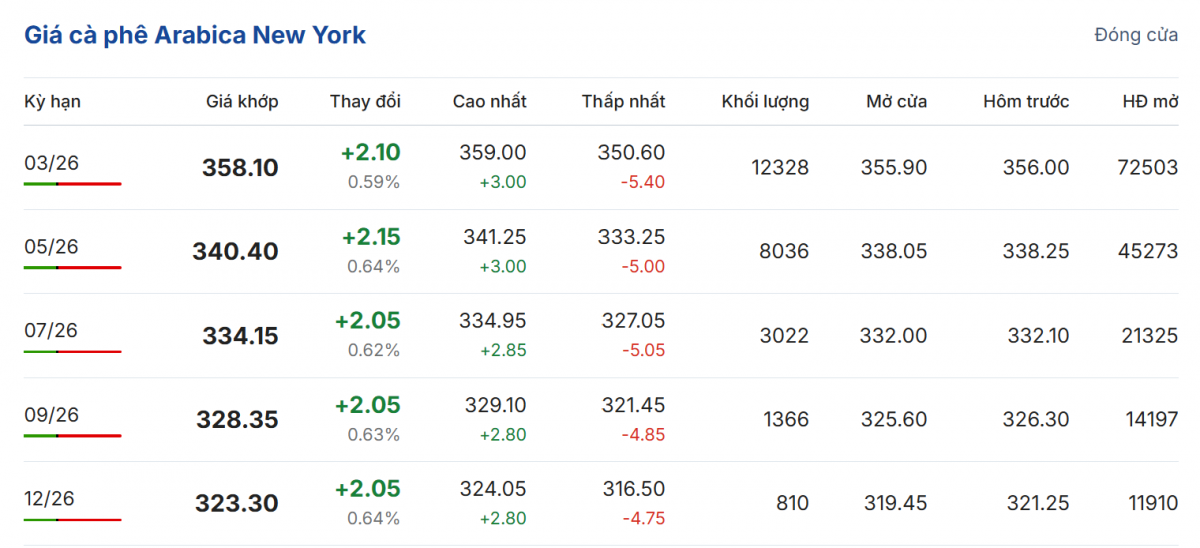The height and width of the screenshot is (548, 1200).
Task: Click the 12/26 contract term
Action: click(51, 499)
